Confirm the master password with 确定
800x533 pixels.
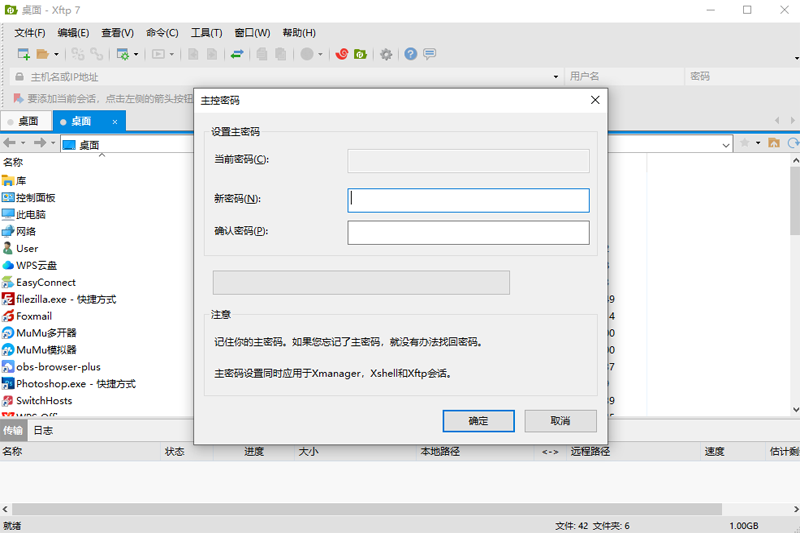(478, 421)
